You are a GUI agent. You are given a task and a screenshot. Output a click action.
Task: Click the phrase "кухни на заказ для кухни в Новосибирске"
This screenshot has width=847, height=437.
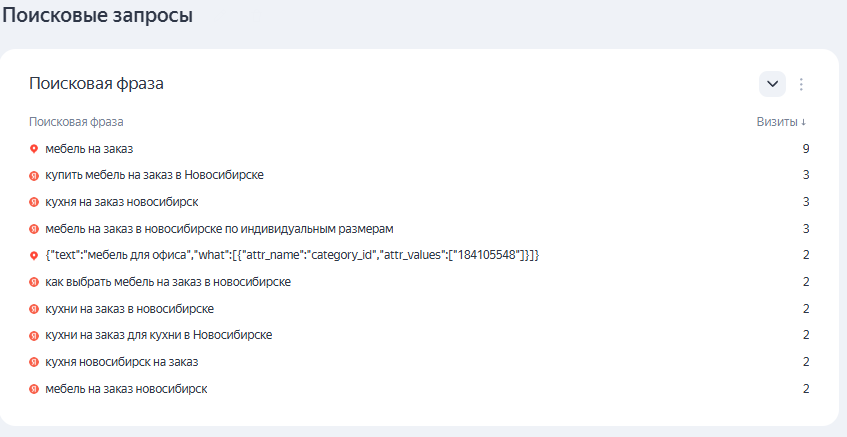tap(158, 335)
